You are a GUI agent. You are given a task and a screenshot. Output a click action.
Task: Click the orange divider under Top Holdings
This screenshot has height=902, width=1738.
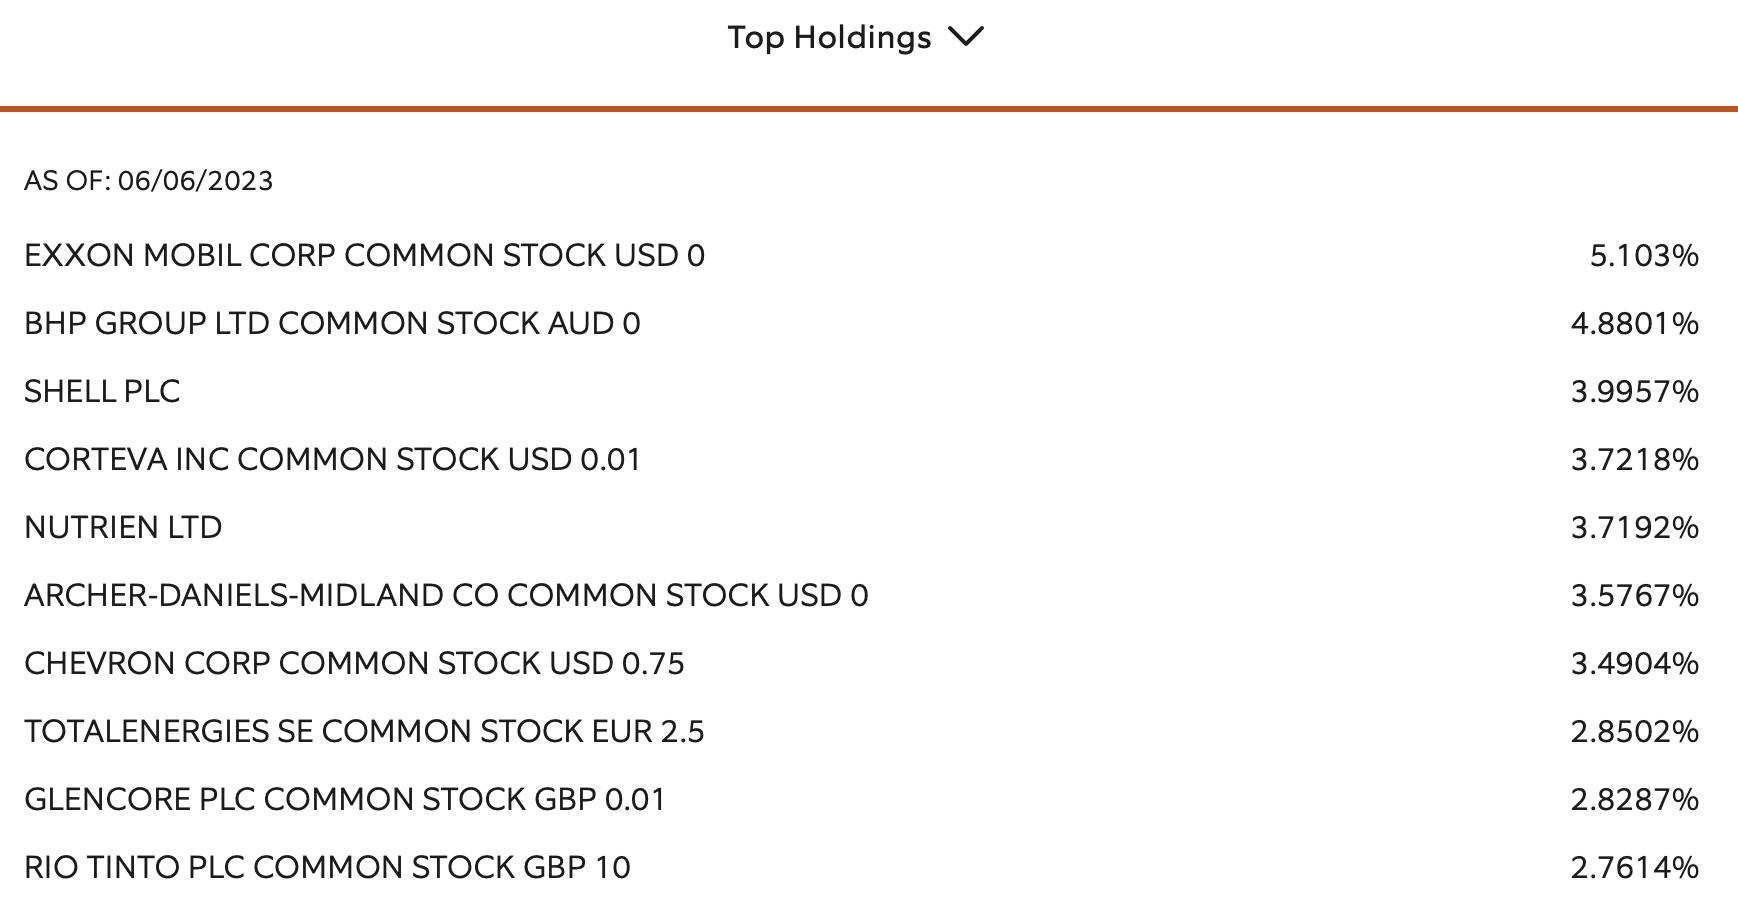tap(869, 108)
